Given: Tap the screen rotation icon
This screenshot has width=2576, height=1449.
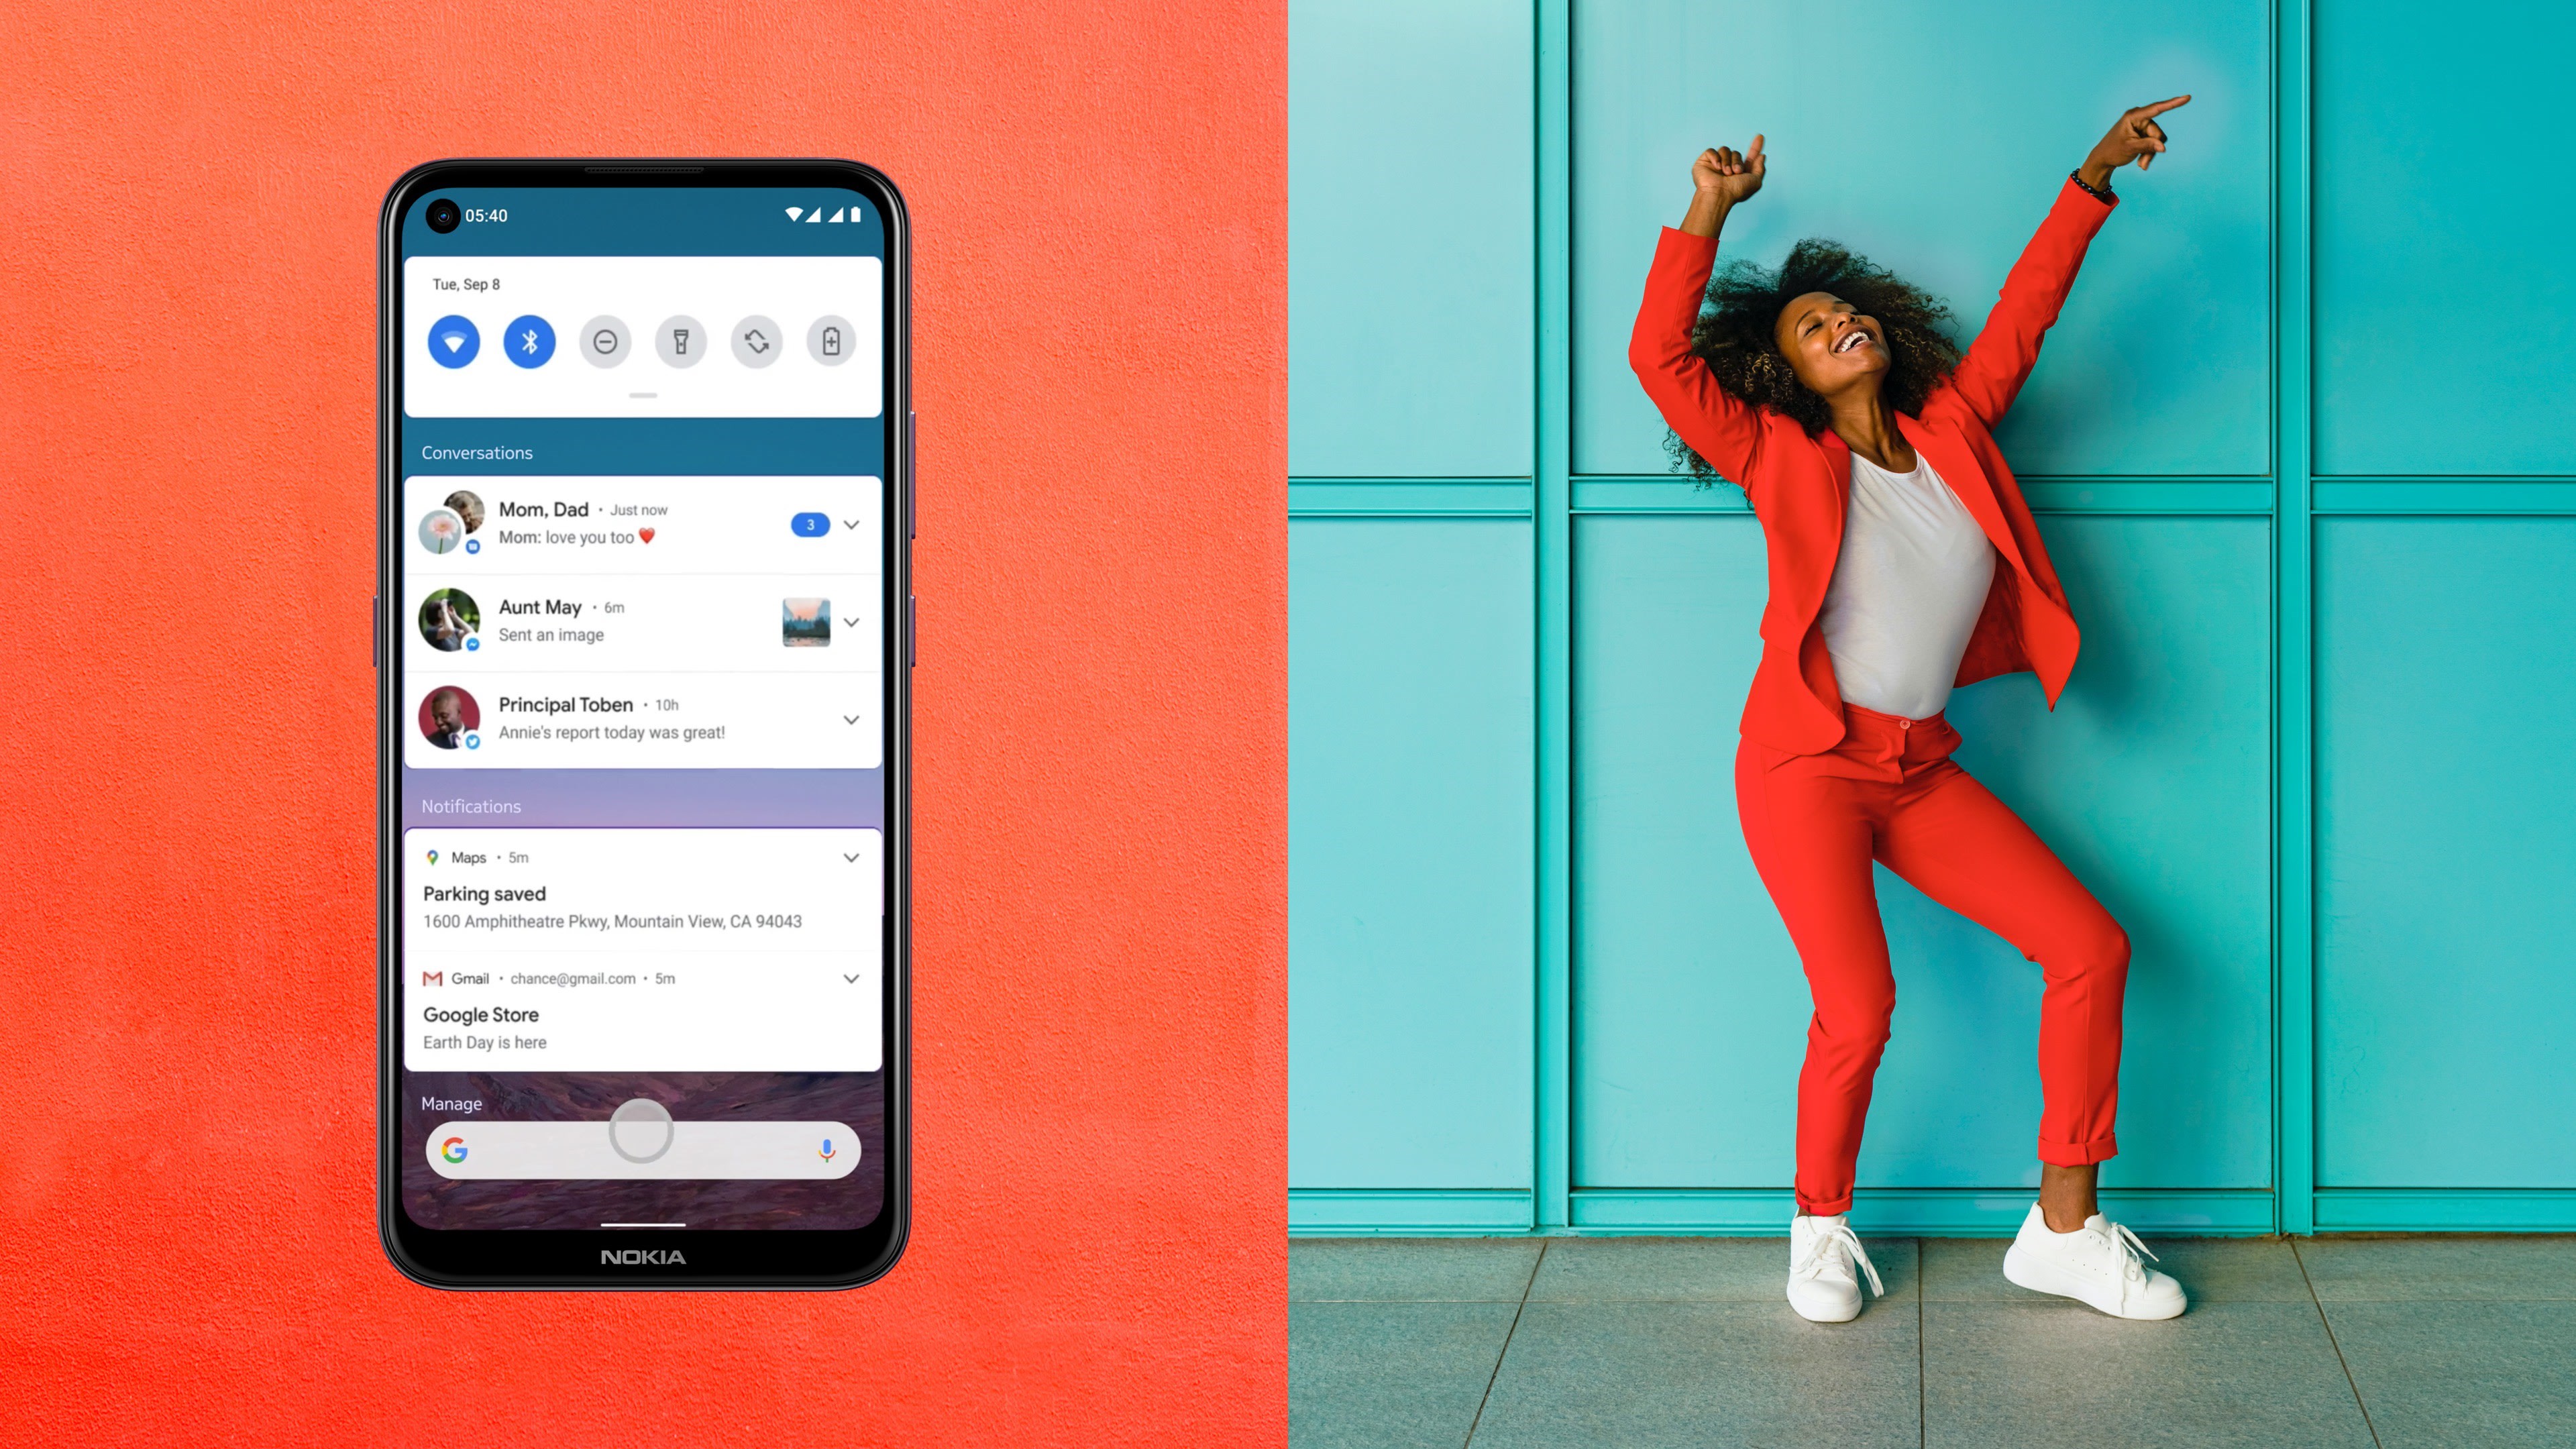Looking at the screenshot, I should pos(755,341).
